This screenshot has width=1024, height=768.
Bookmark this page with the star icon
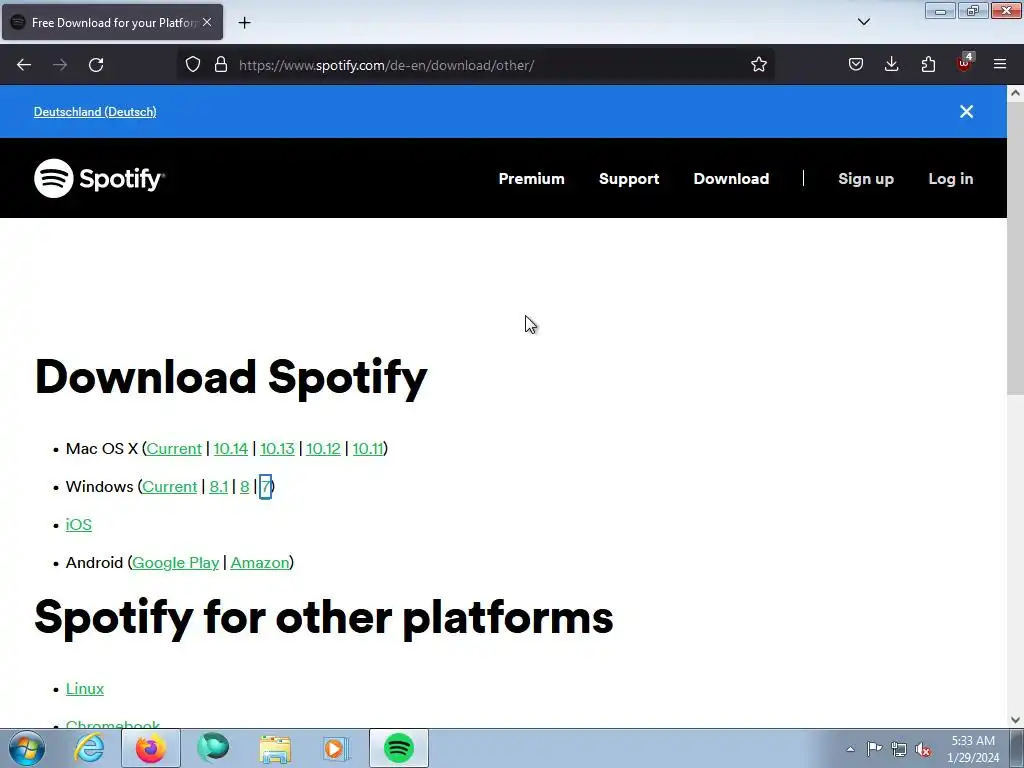coord(758,65)
